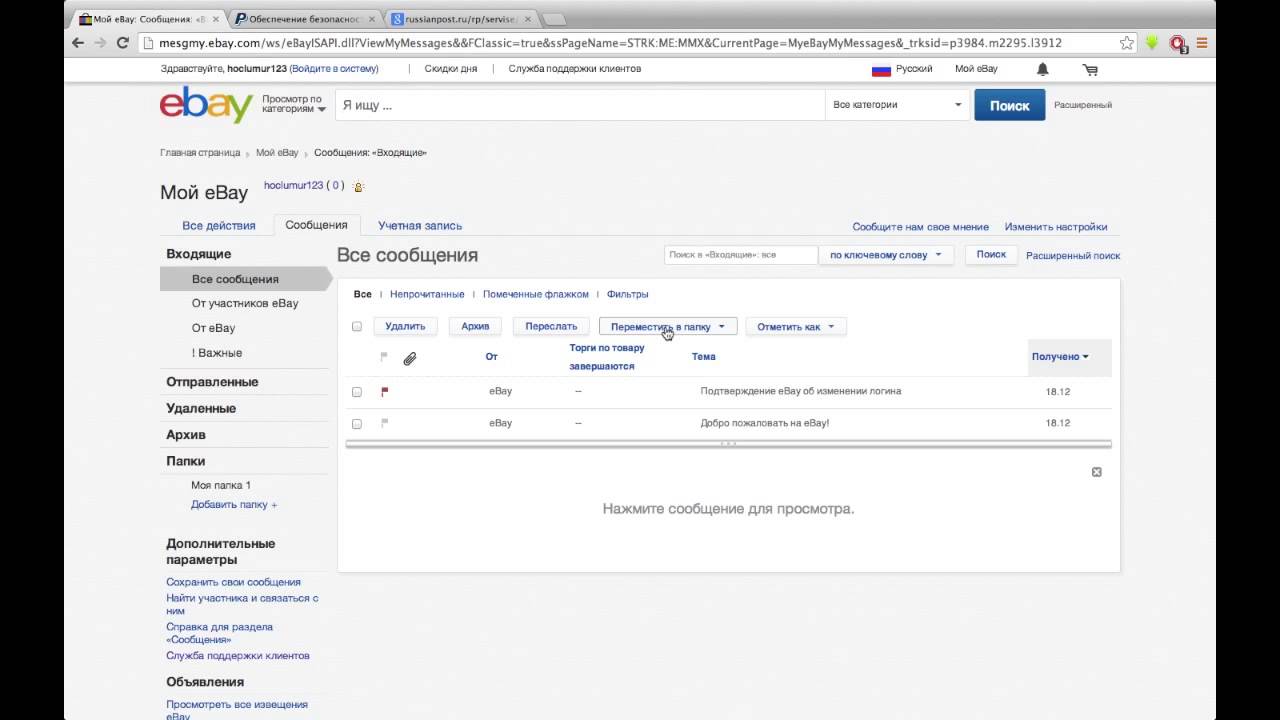Switch to 'Сообщения' tab
The image size is (1280, 720).
316,225
